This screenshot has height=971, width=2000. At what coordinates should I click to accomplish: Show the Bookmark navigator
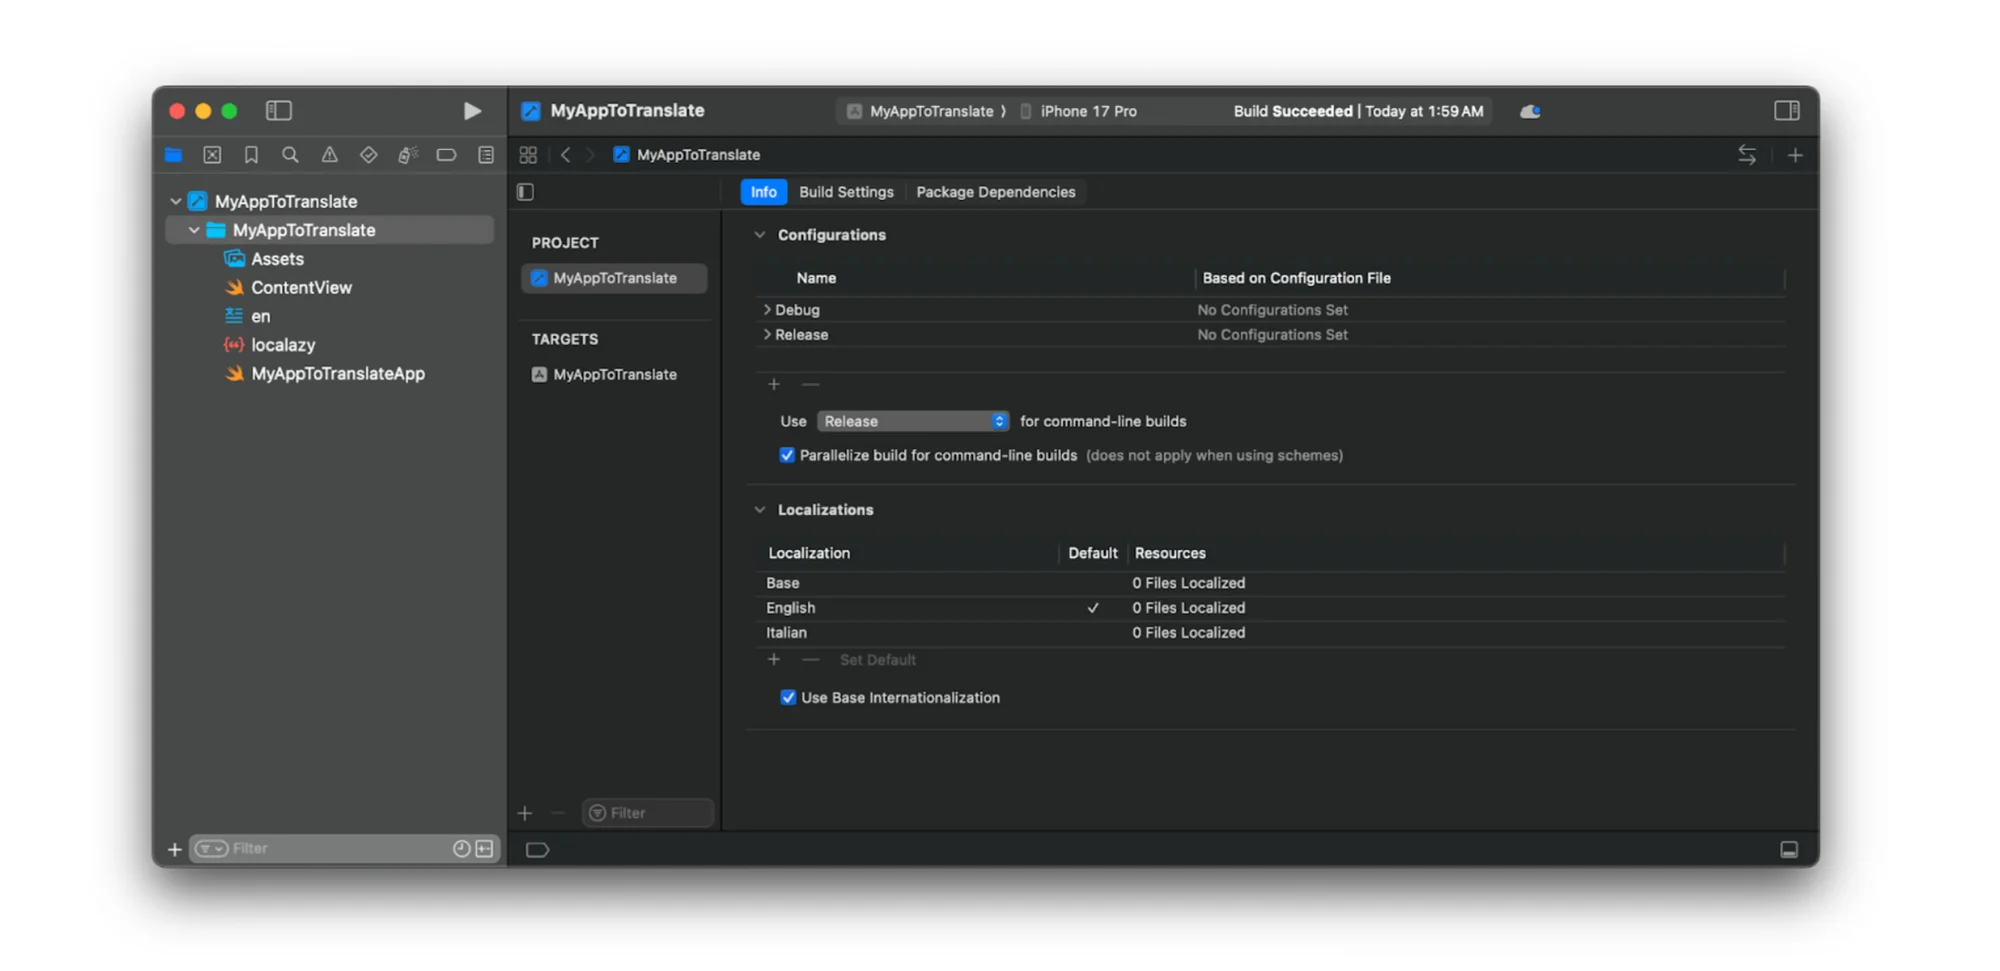pyautogui.click(x=251, y=155)
